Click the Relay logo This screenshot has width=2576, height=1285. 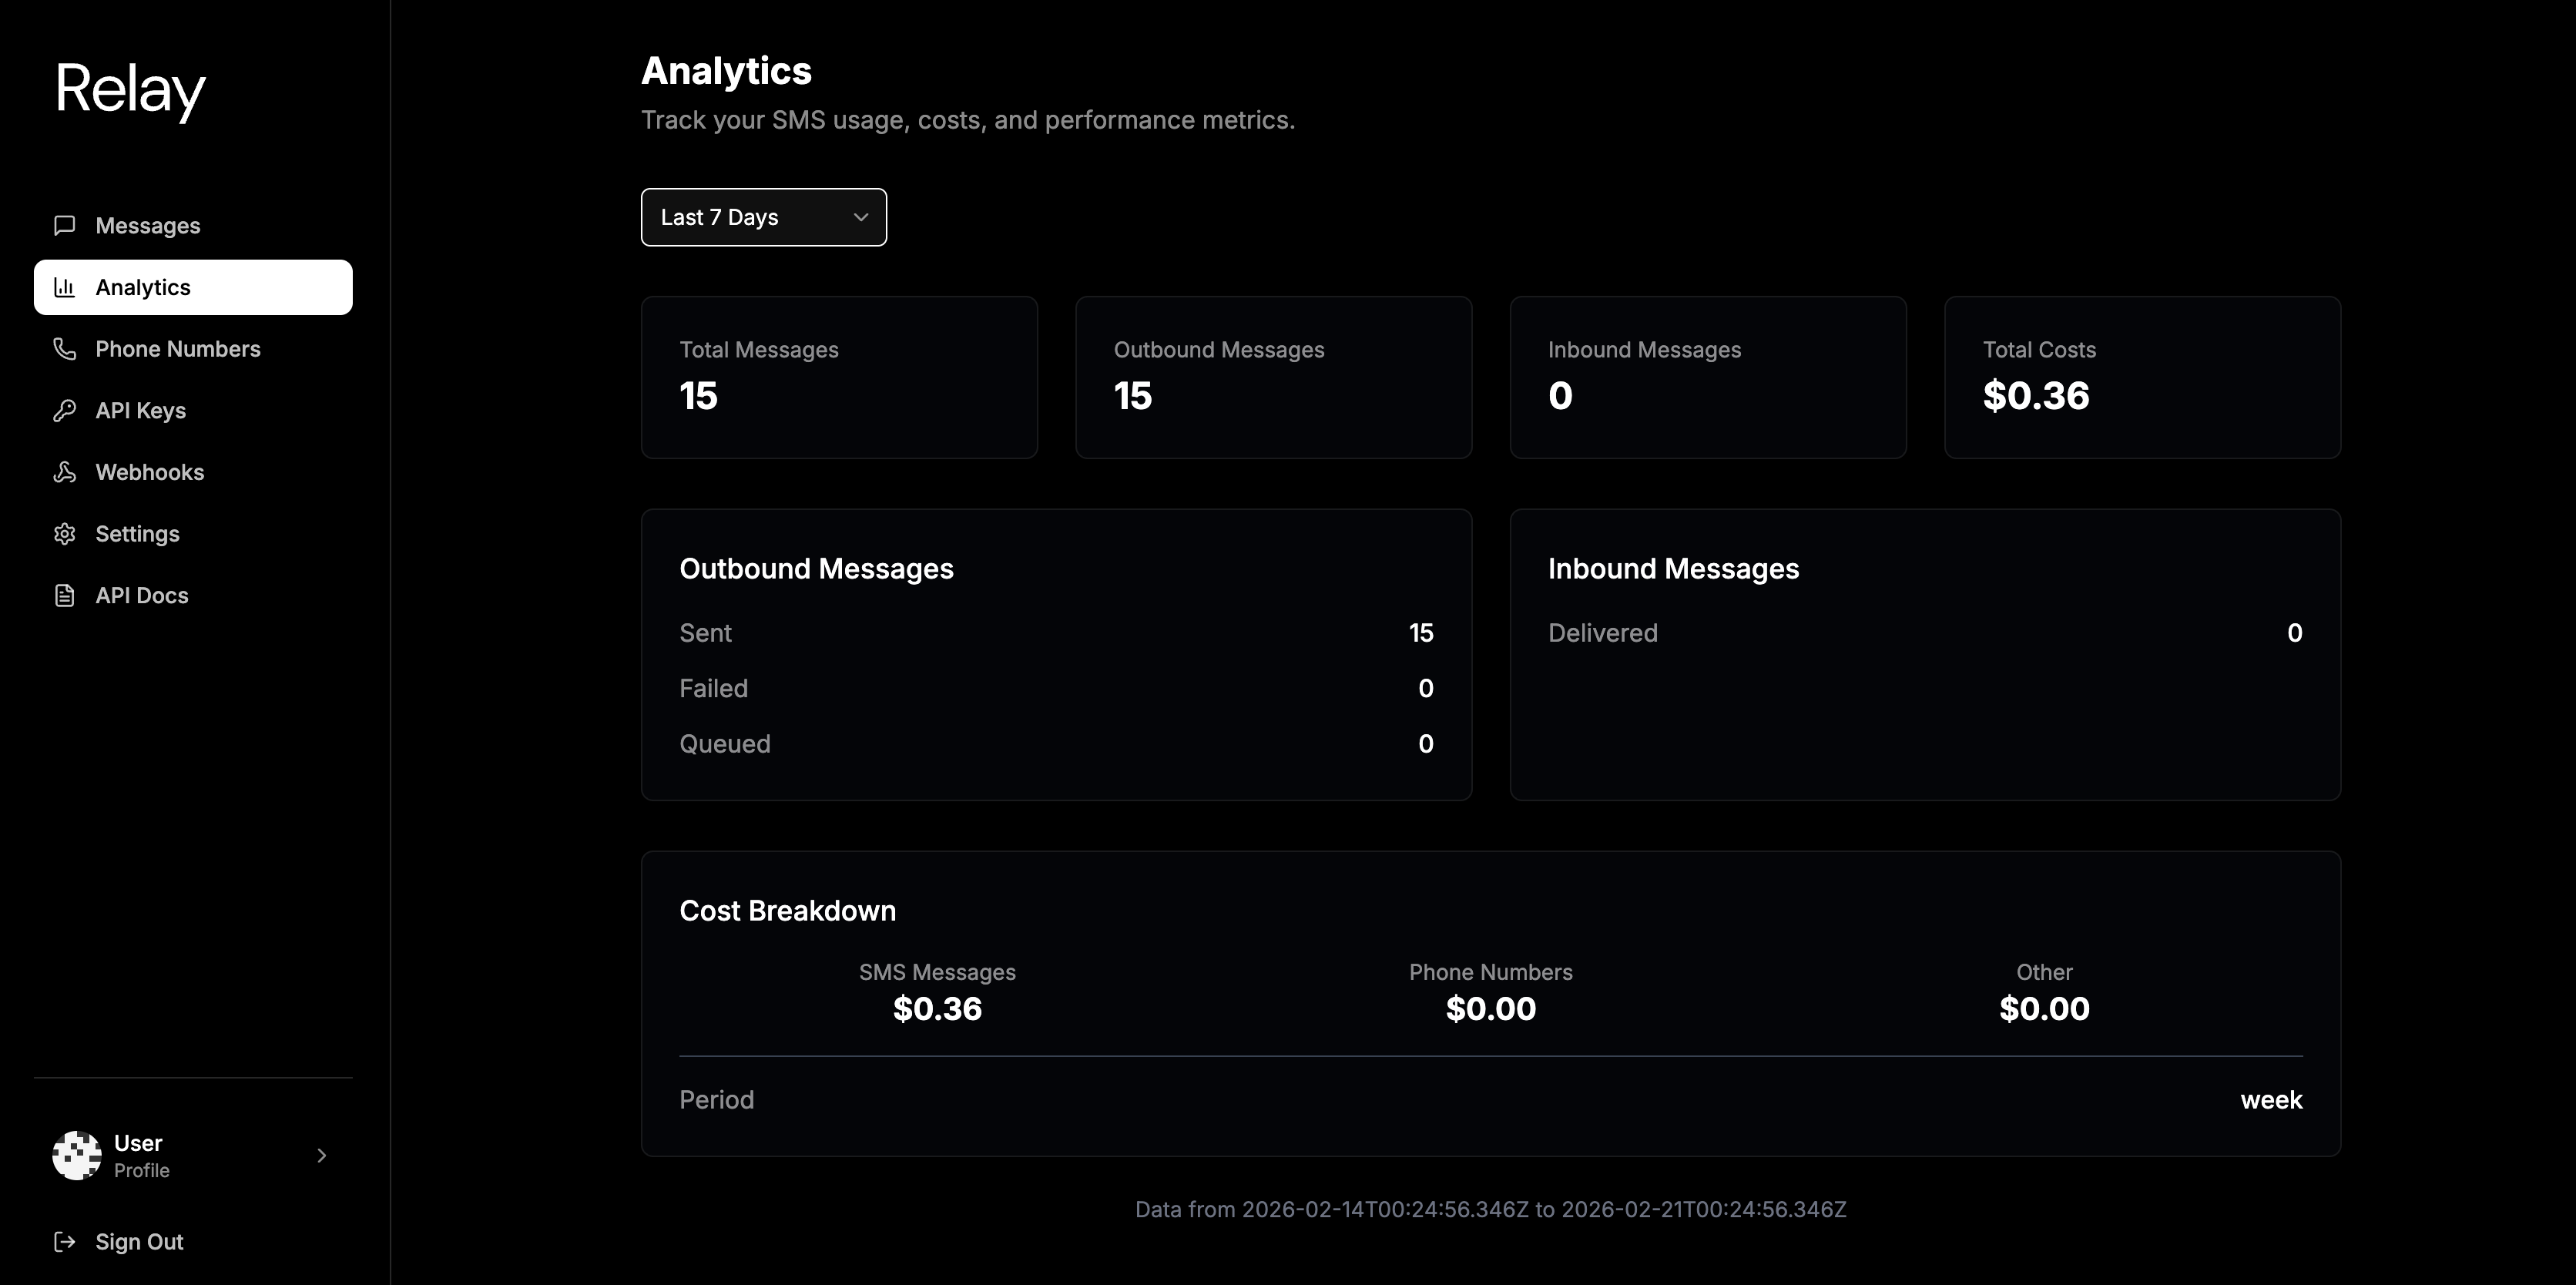coord(130,90)
